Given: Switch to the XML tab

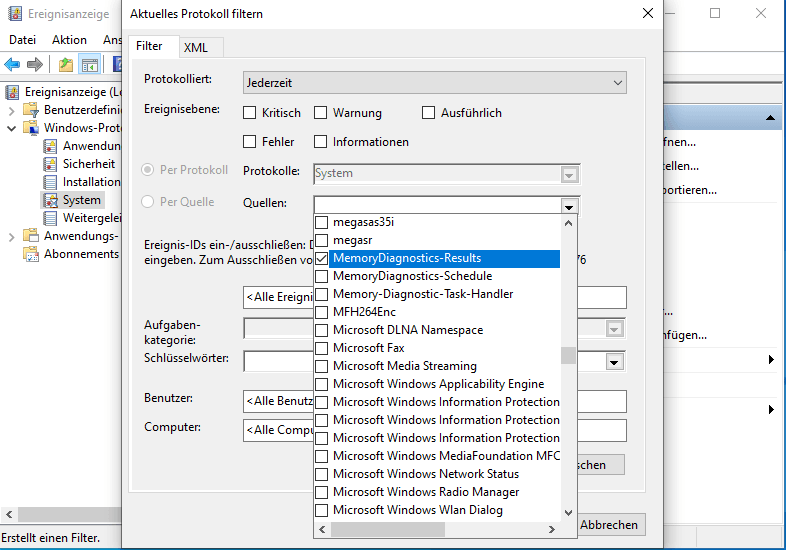Looking at the screenshot, I should (x=196, y=47).
